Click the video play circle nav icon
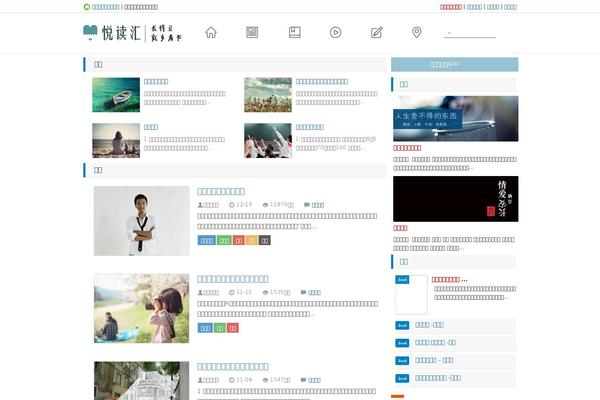This screenshot has height=400, width=600. click(x=335, y=32)
